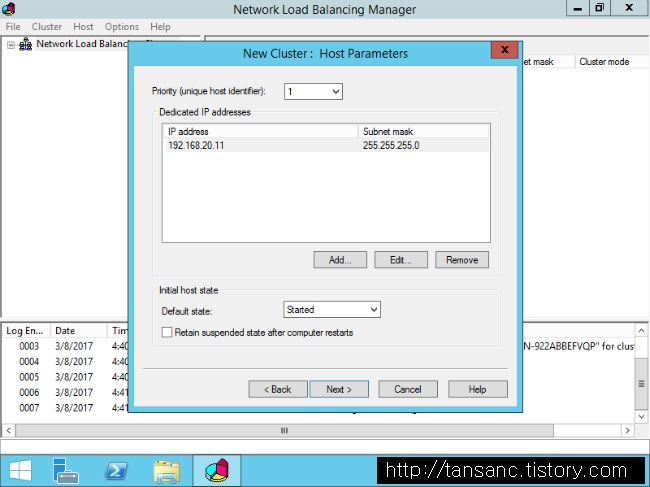
Task: Click the Remove button
Action: click(462, 260)
